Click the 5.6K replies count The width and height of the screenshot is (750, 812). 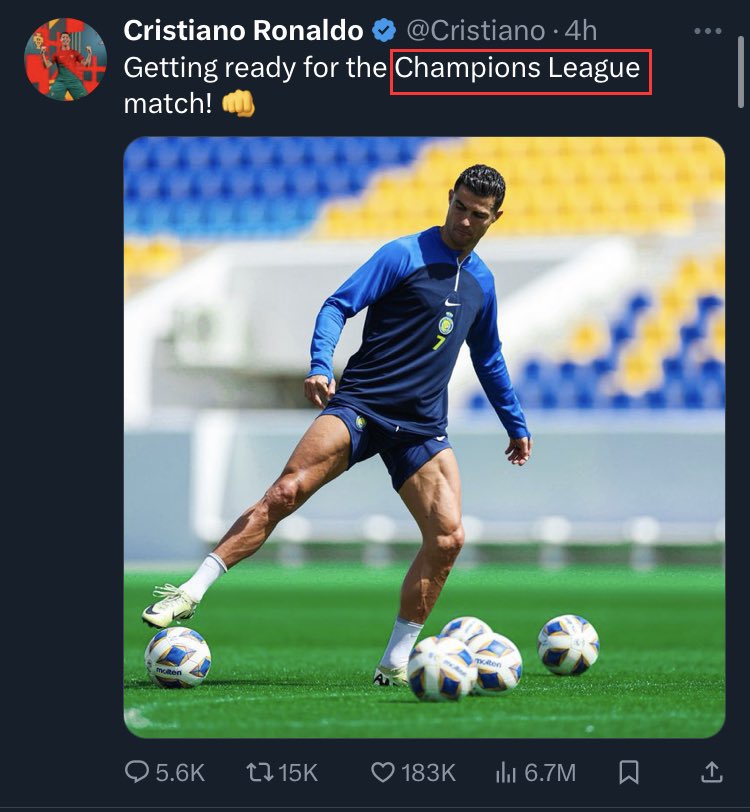(180, 773)
